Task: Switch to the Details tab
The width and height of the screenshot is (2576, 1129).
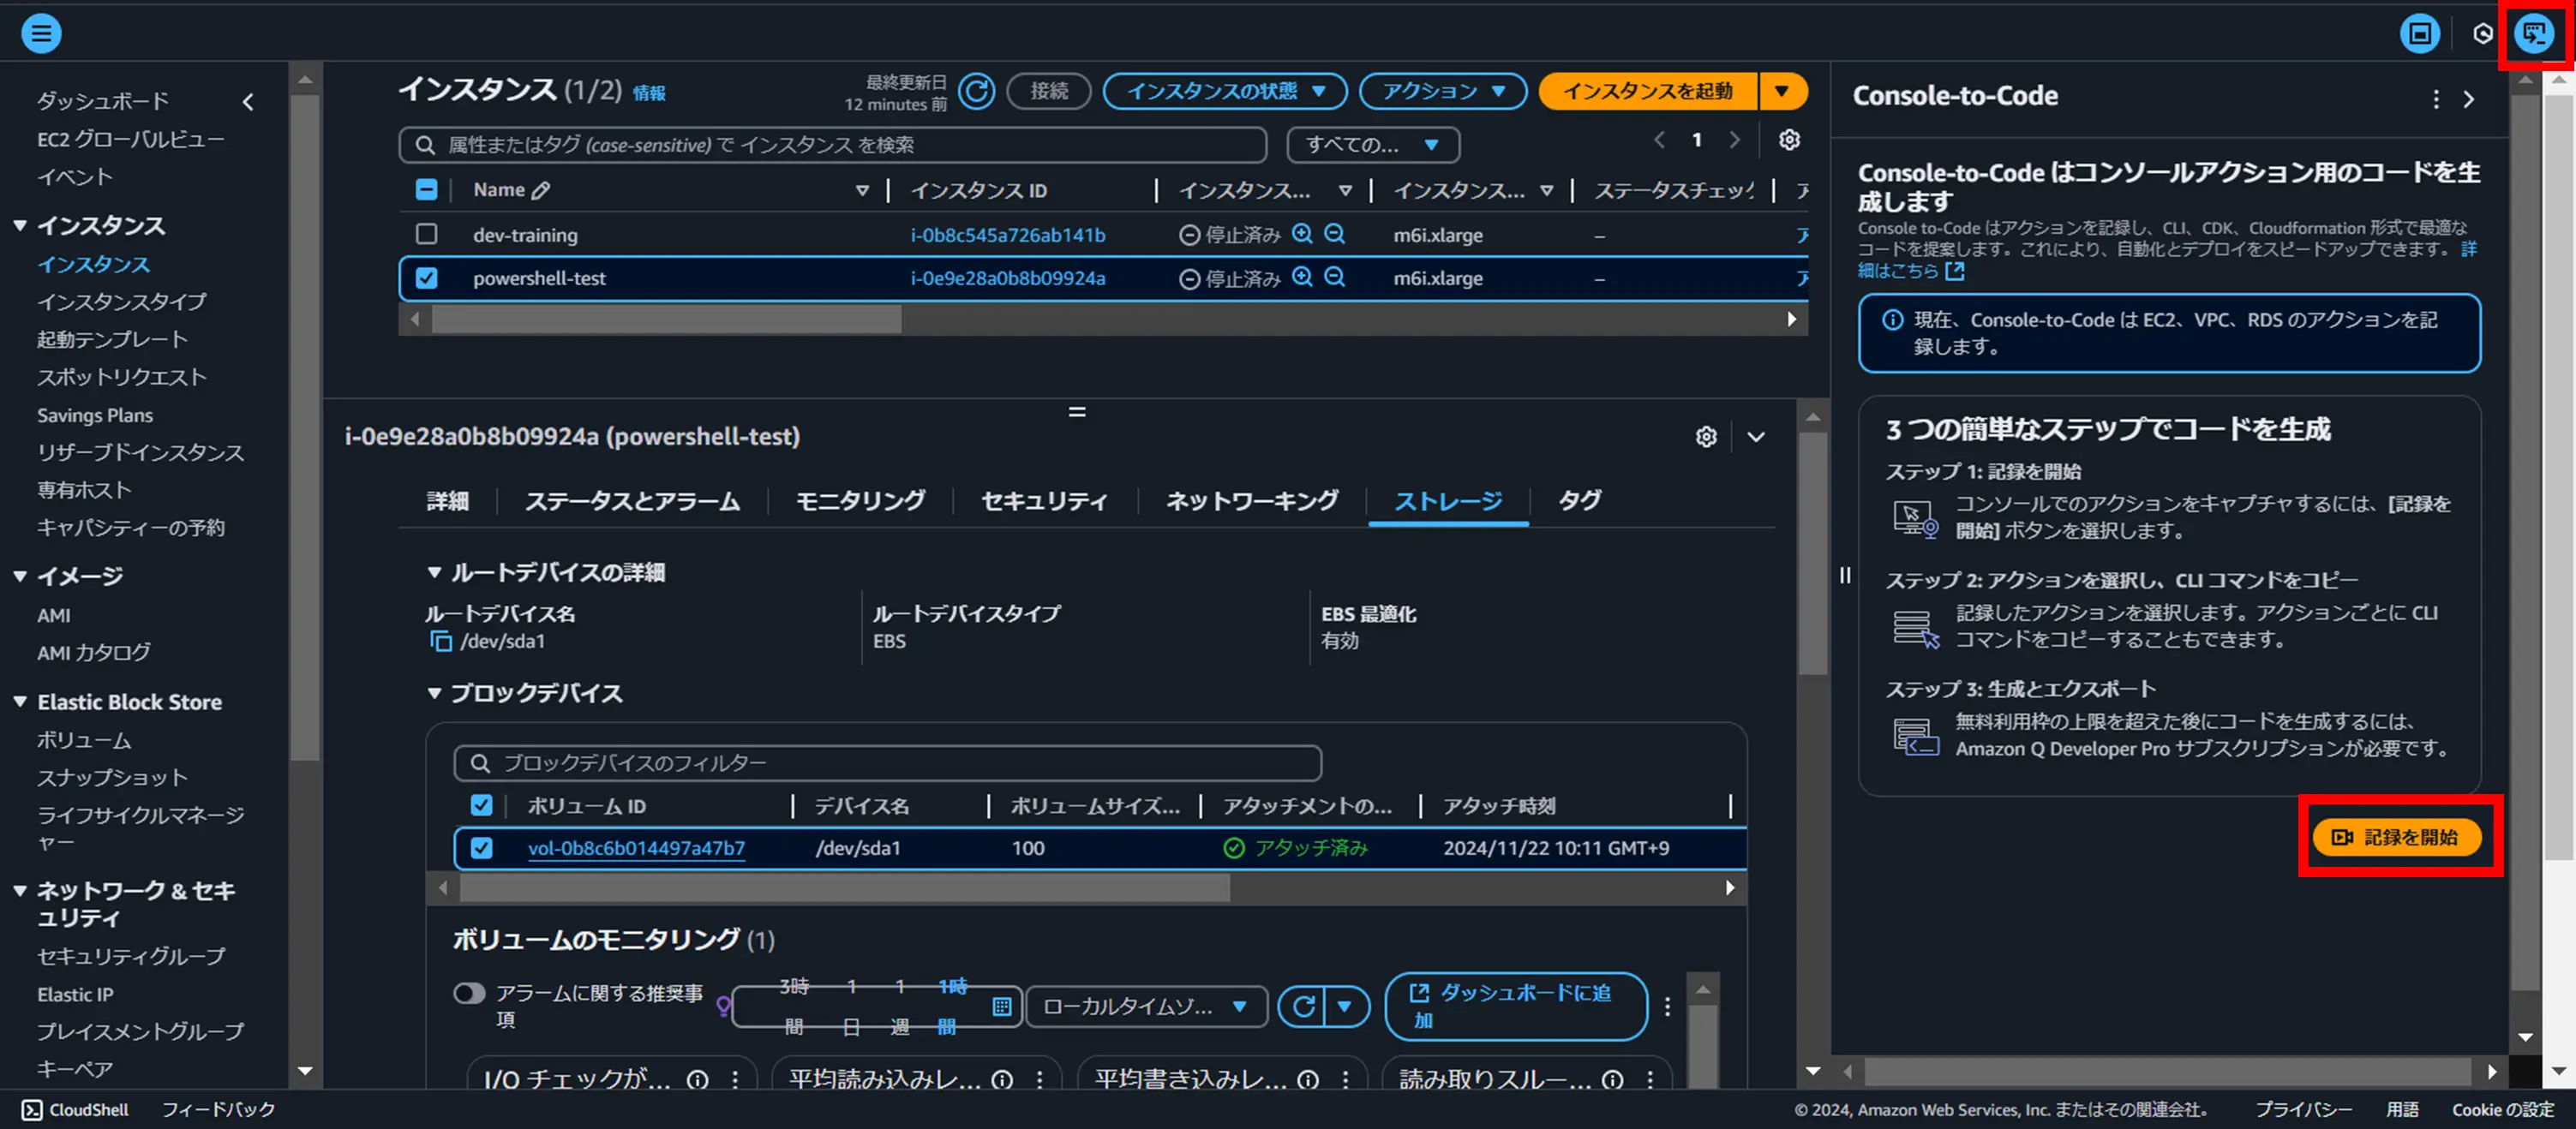Action: 447,501
